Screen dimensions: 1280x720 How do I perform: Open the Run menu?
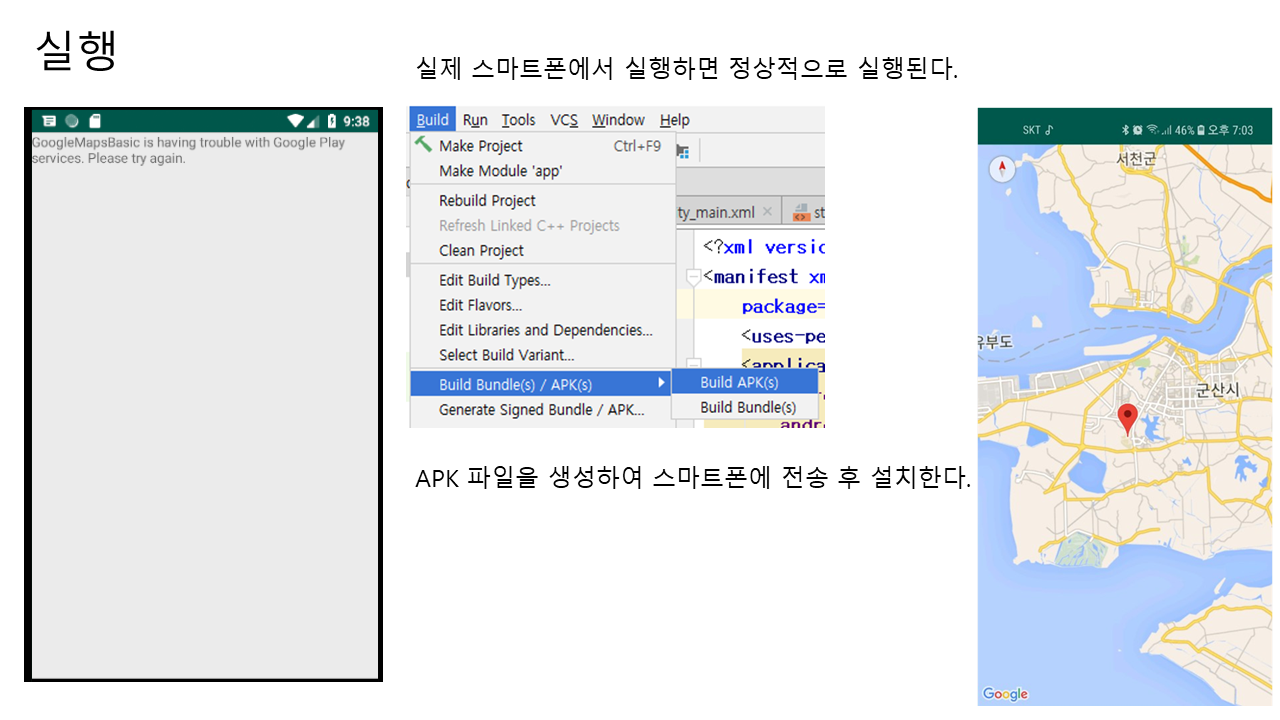tap(475, 120)
